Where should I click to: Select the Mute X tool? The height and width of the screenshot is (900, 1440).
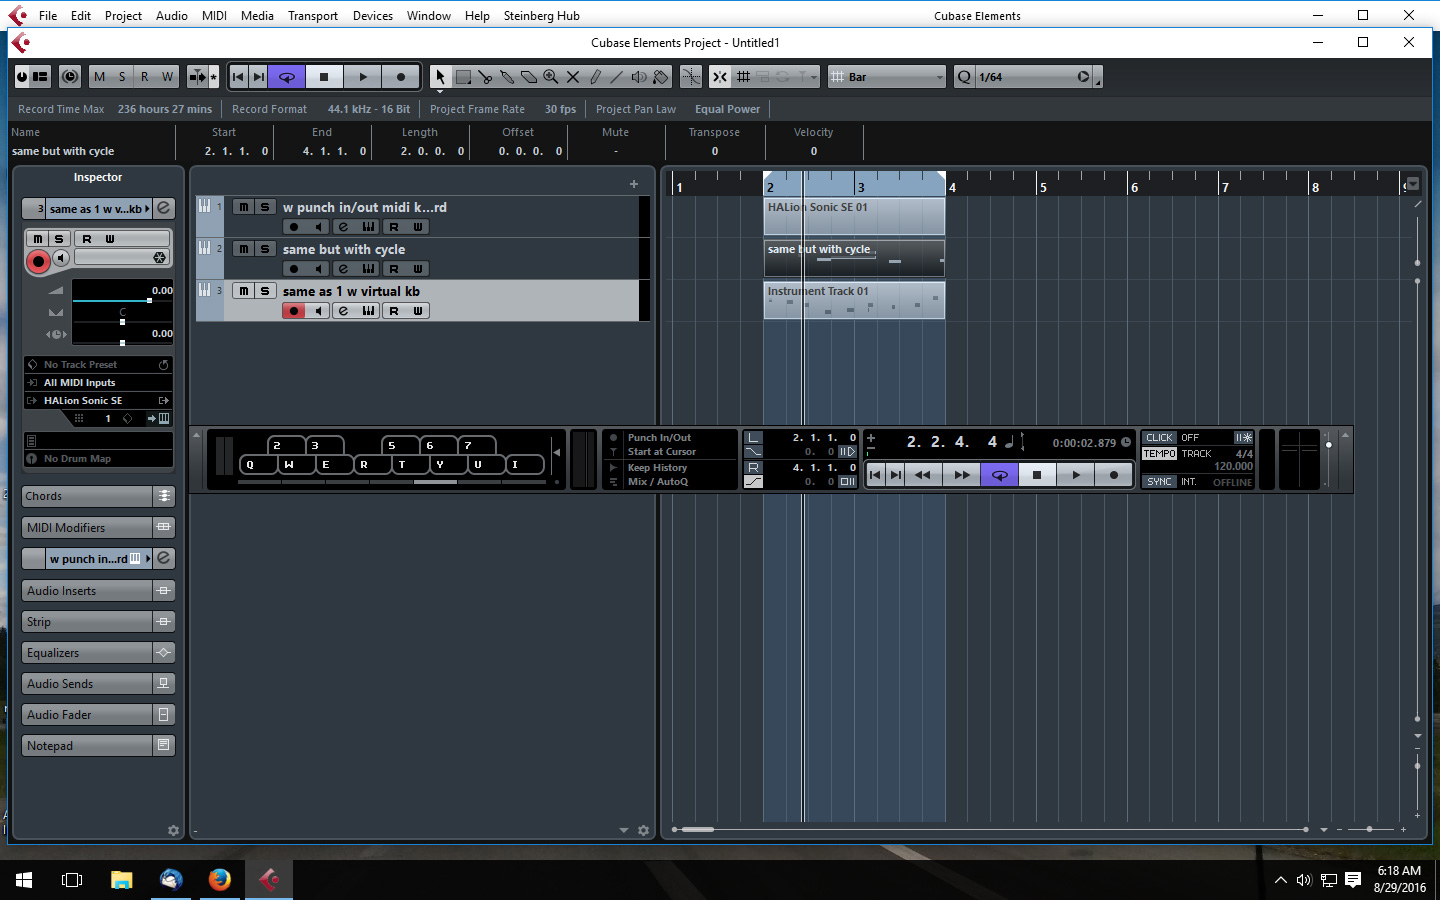(573, 77)
